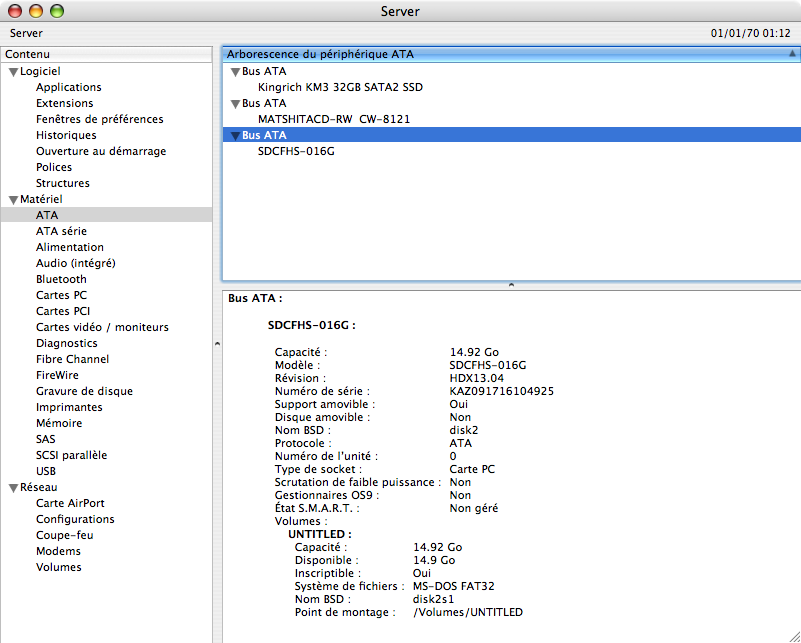Viewport: 801px width, 643px height.
Task: Collapse the Logiciel section triangle
Action: (13, 72)
